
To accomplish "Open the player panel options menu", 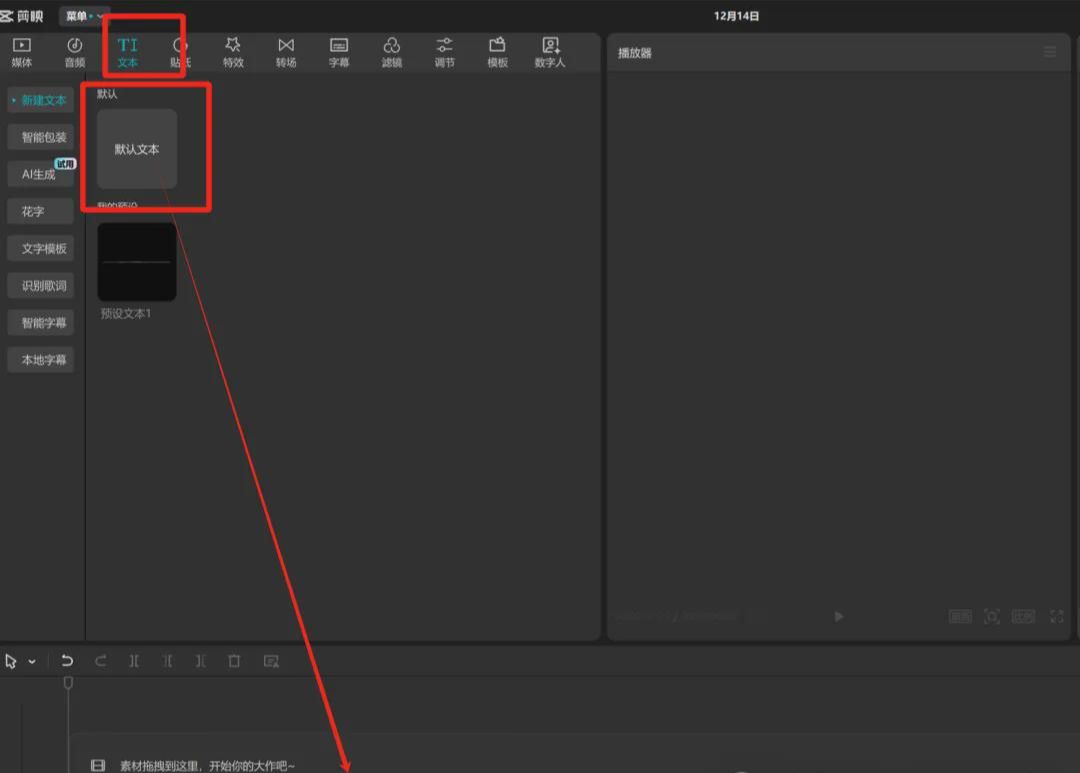I will (x=1049, y=52).
